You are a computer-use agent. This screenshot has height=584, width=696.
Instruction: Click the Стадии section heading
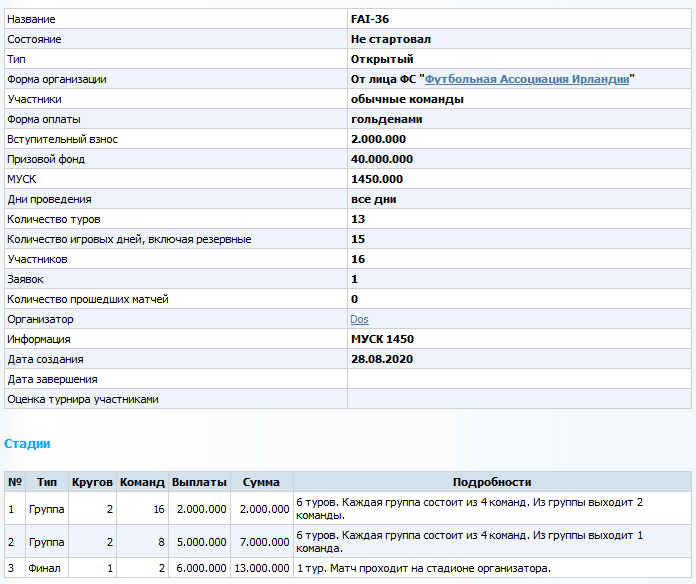pyautogui.click(x=27, y=444)
